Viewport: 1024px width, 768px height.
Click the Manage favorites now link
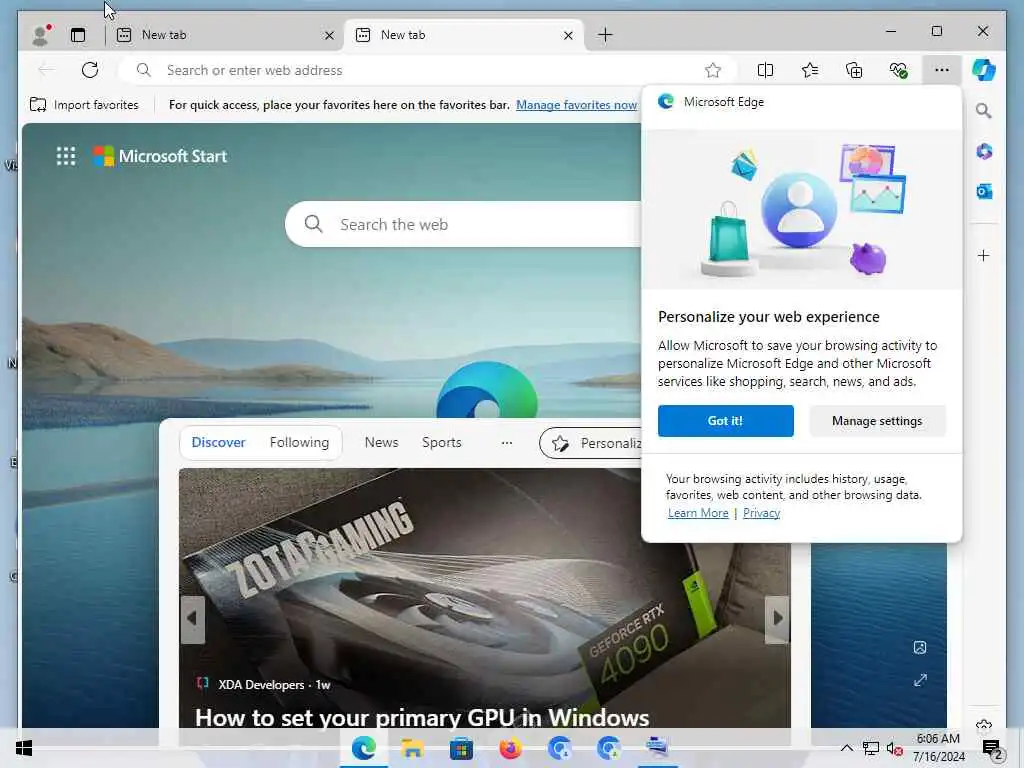[576, 104]
